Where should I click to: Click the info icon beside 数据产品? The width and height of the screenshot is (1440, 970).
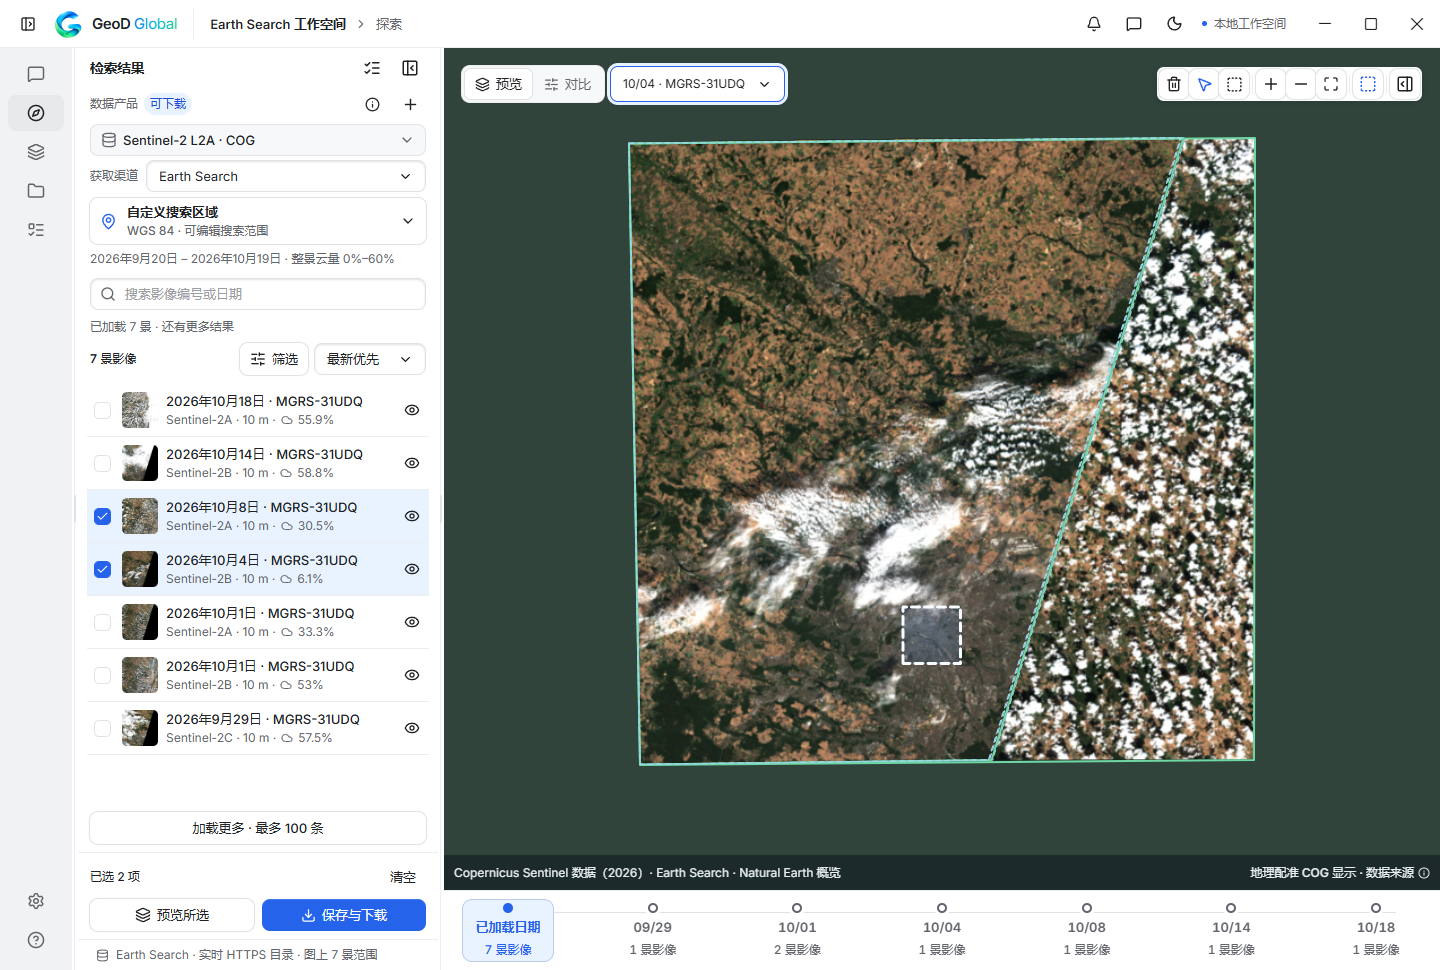[x=372, y=104]
